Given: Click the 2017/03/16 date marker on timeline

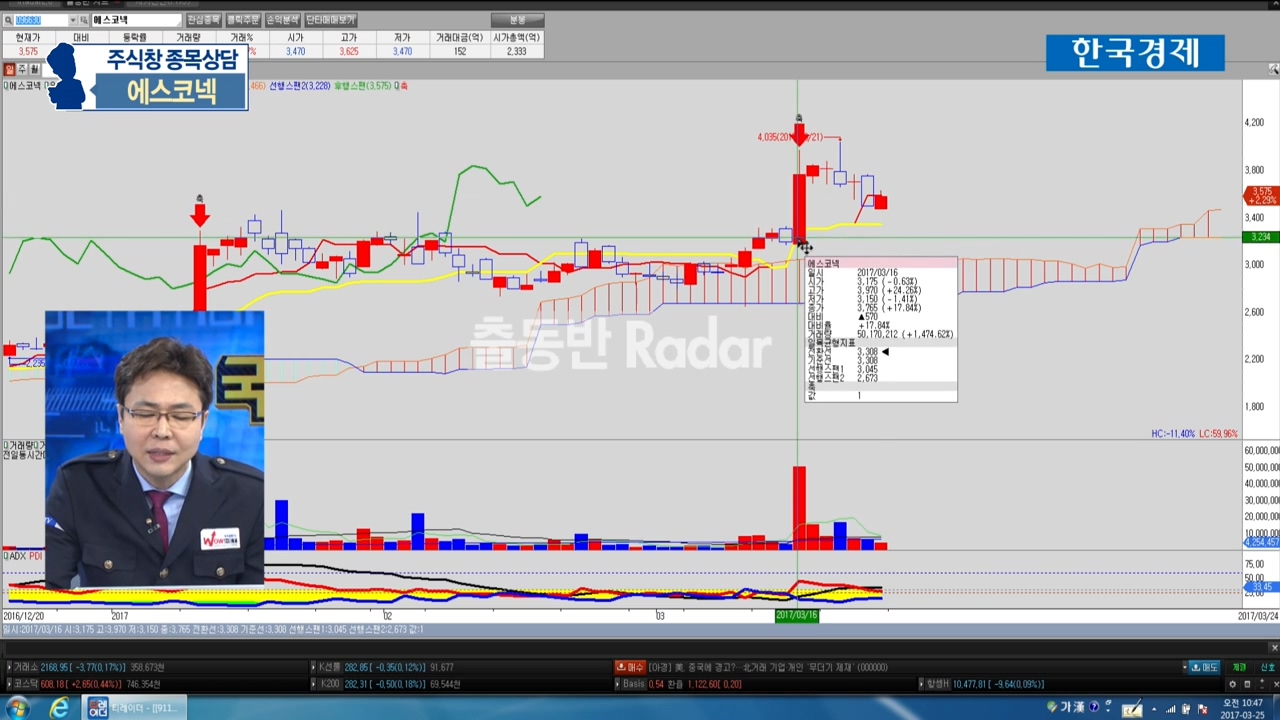Looking at the screenshot, I should click(x=796, y=615).
